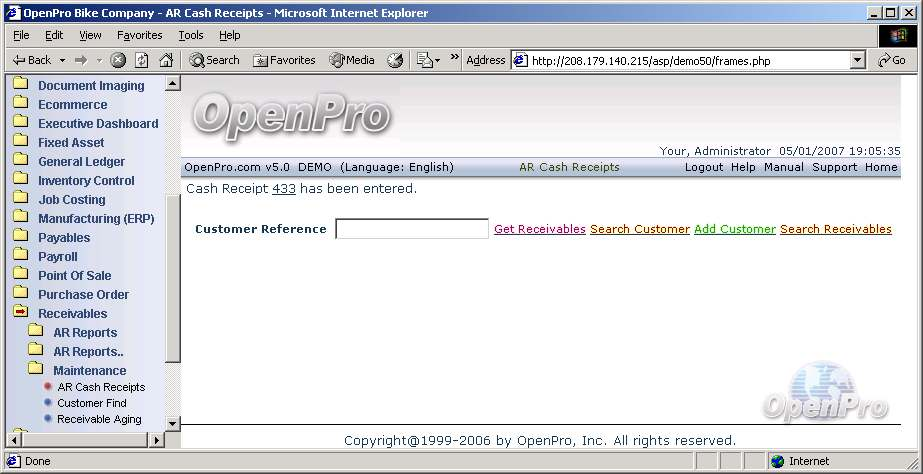Click the browser Home icon
The height and width of the screenshot is (474, 923).
tap(166, 60)
